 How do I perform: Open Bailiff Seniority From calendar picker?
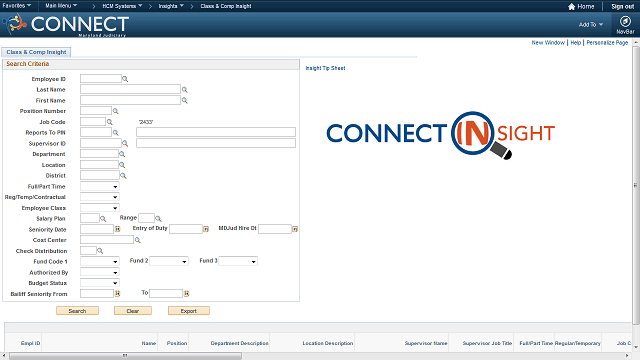pos(118,293)
